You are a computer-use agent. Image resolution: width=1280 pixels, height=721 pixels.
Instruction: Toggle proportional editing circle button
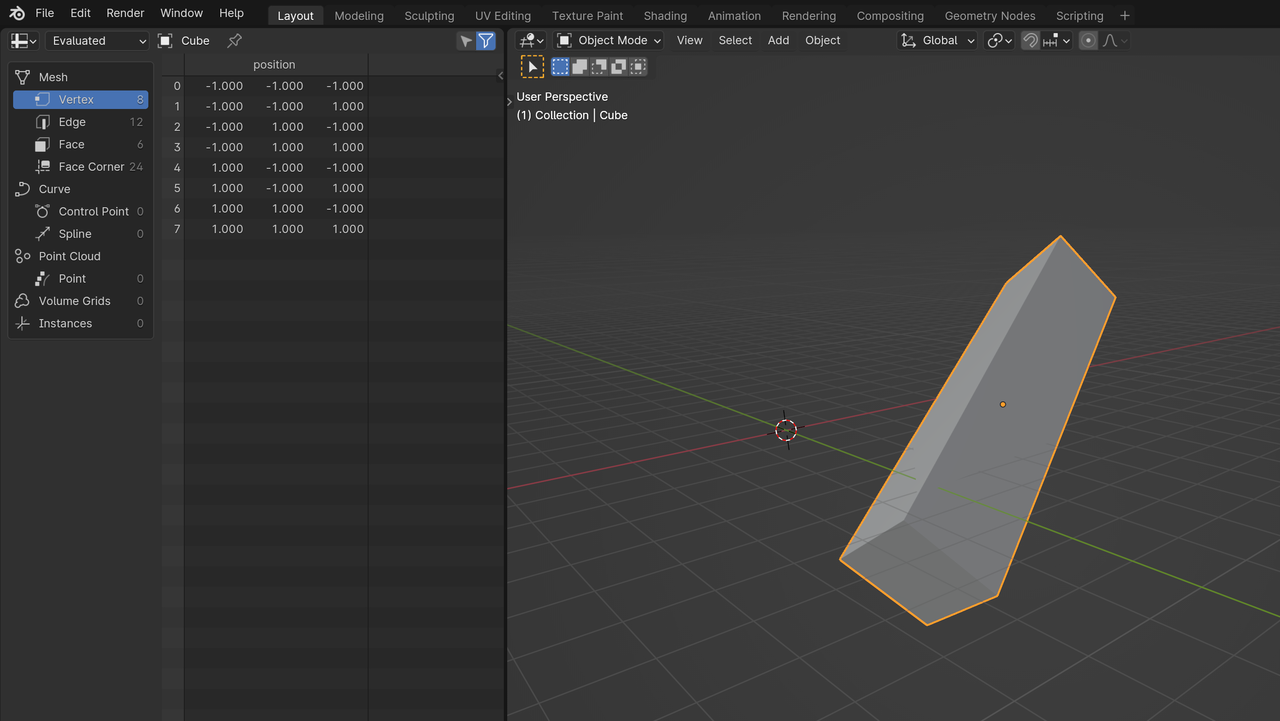tap(1088, 41)
